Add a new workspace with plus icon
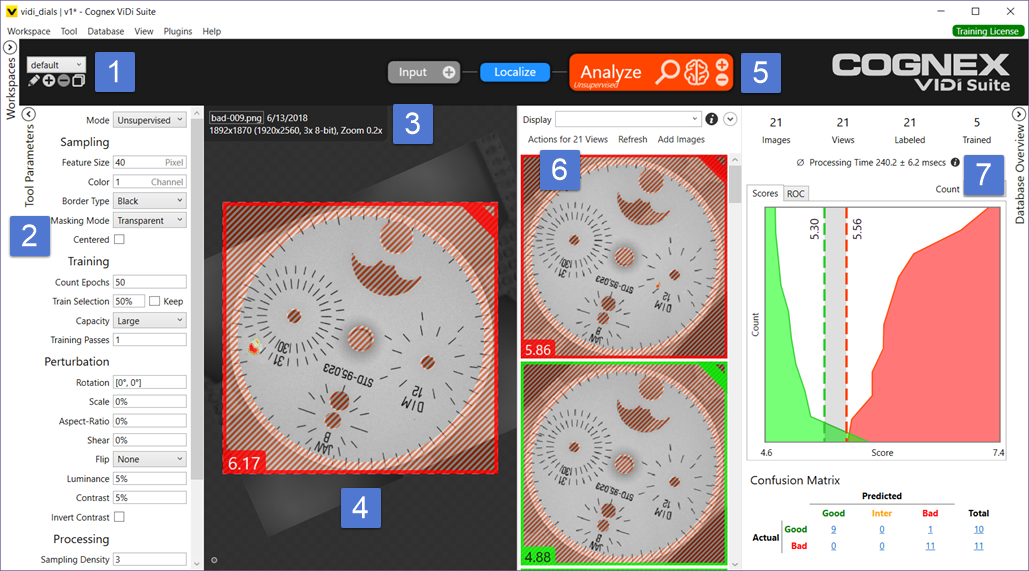The width and height of the screenshot is (1029, 571). (x=49, y=80)
